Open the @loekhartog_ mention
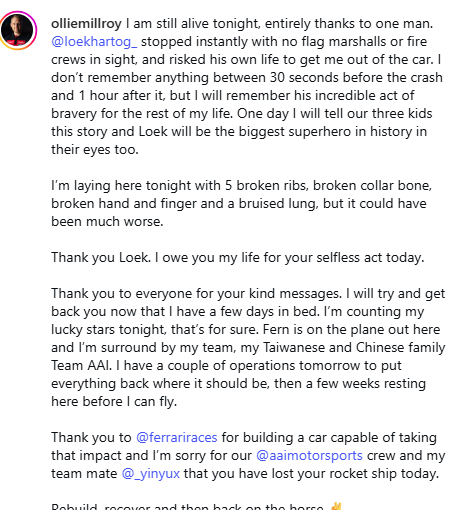The width and height of the screenshot is (471, 510). 94,42
